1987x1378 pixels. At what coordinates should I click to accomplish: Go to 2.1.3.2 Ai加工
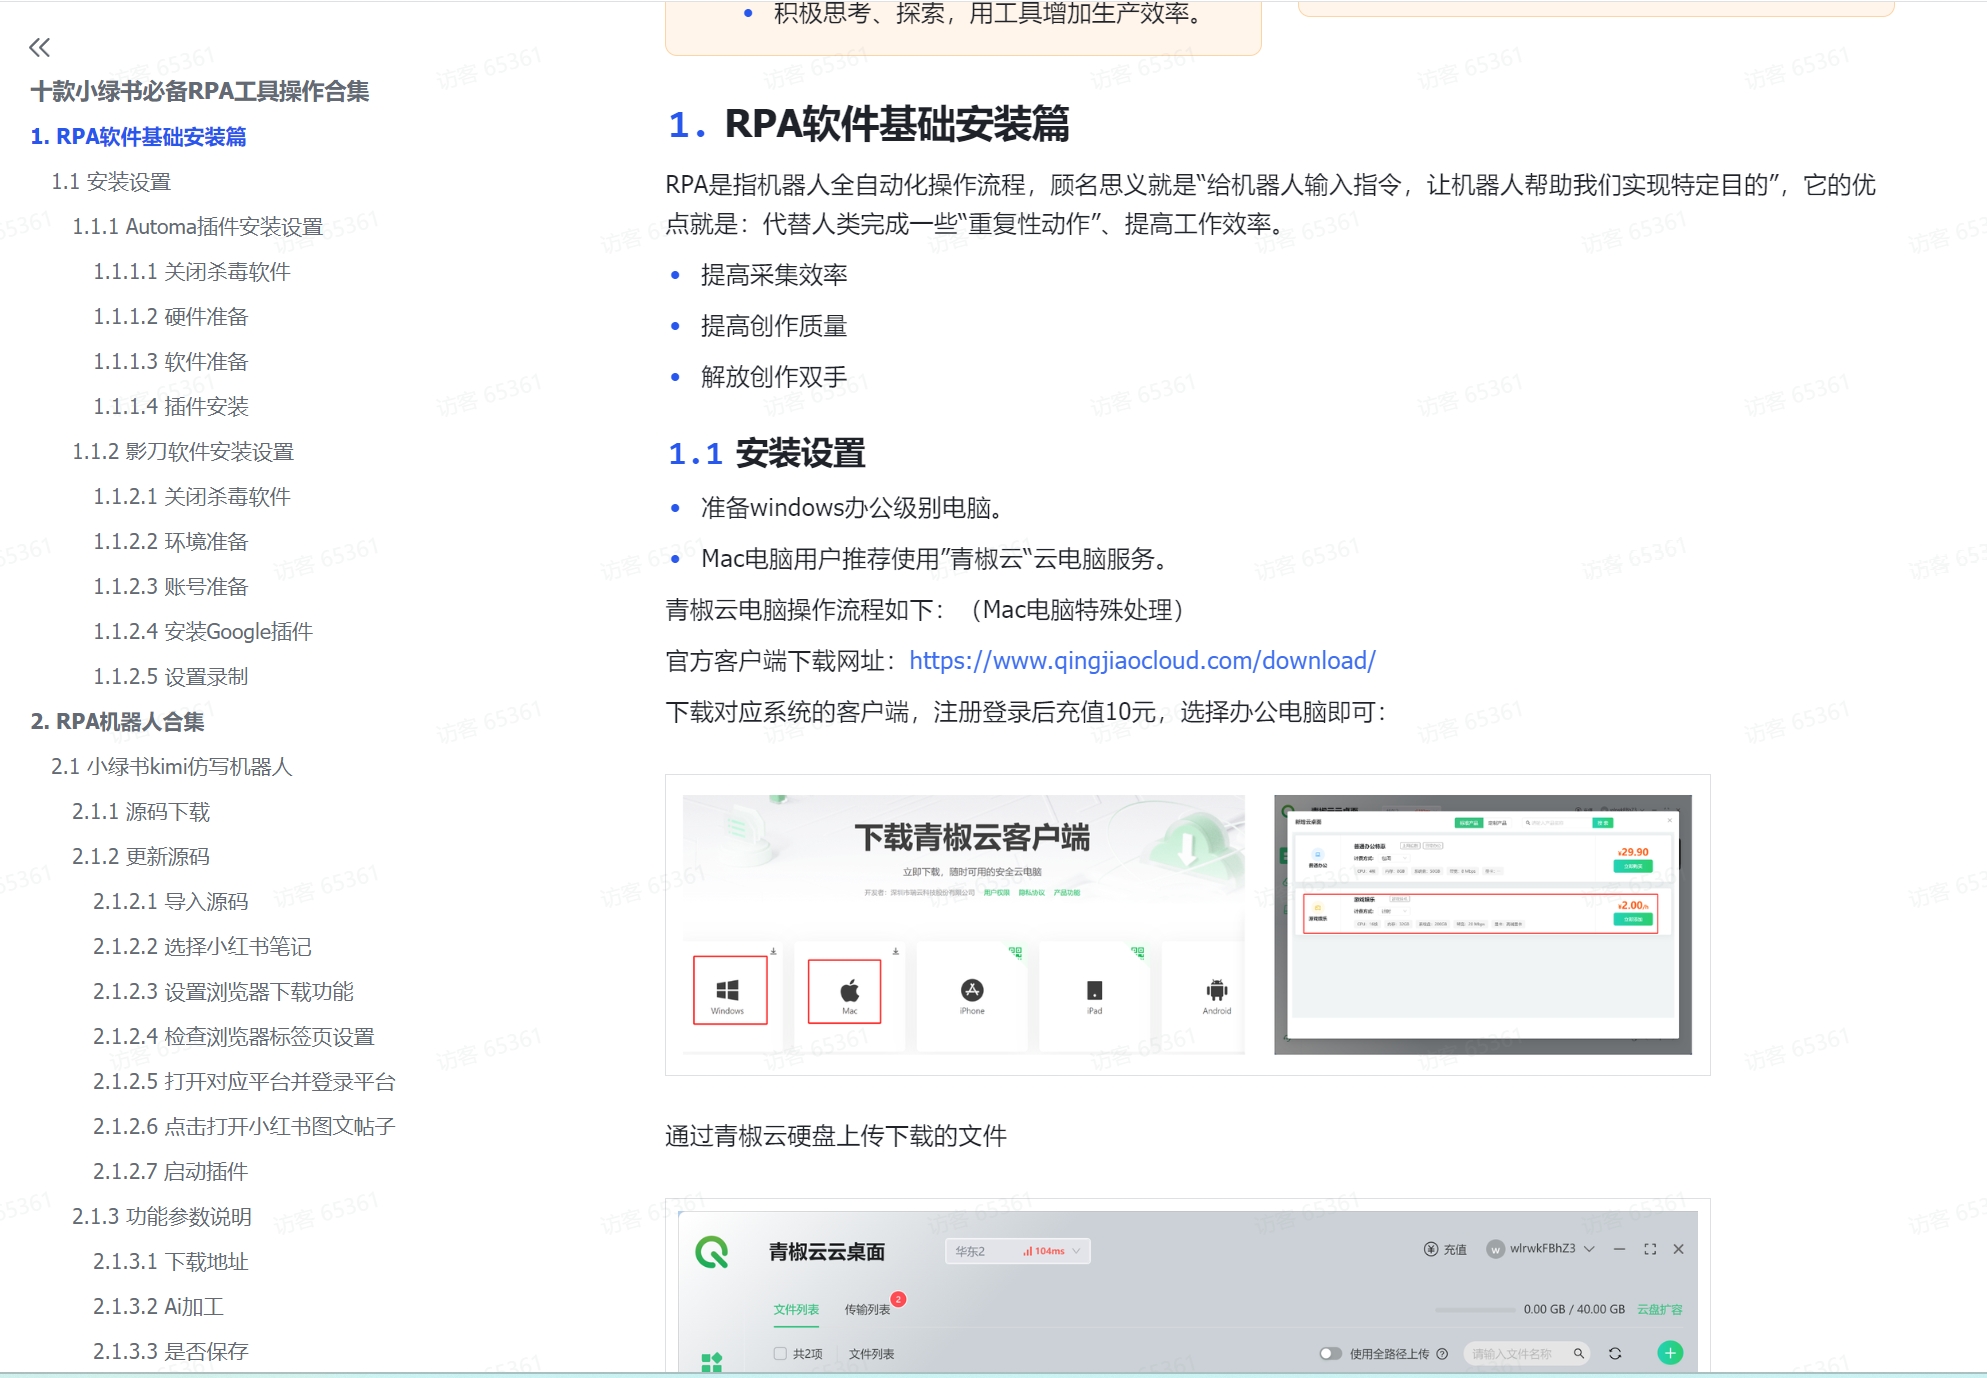pyautogui.click(x=158, y=1306)
